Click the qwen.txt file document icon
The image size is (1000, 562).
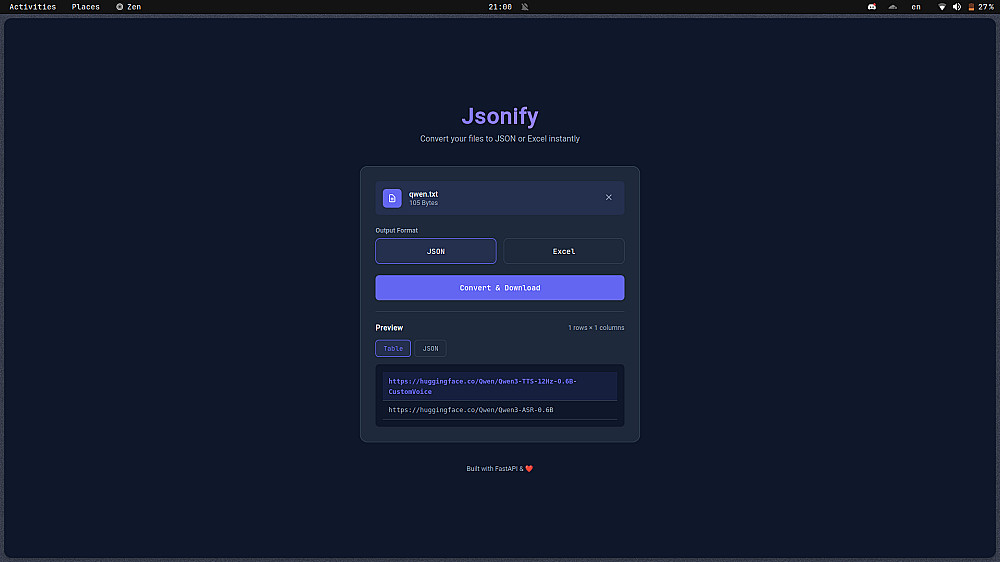click(392, 198)
